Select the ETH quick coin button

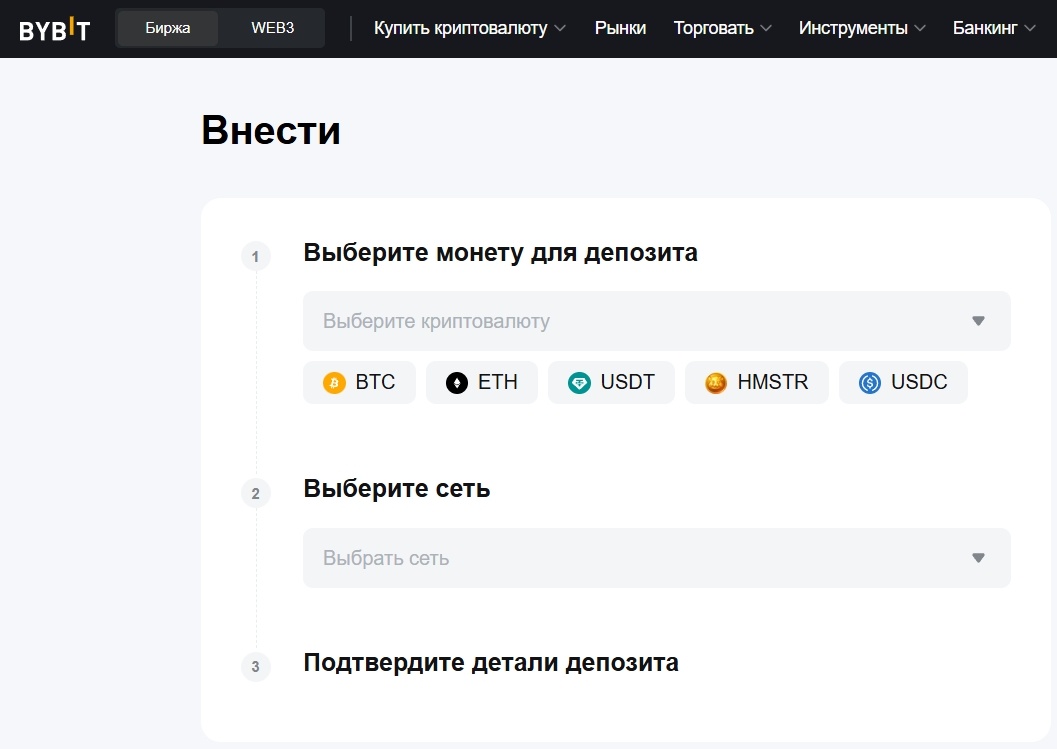[482, 382]
